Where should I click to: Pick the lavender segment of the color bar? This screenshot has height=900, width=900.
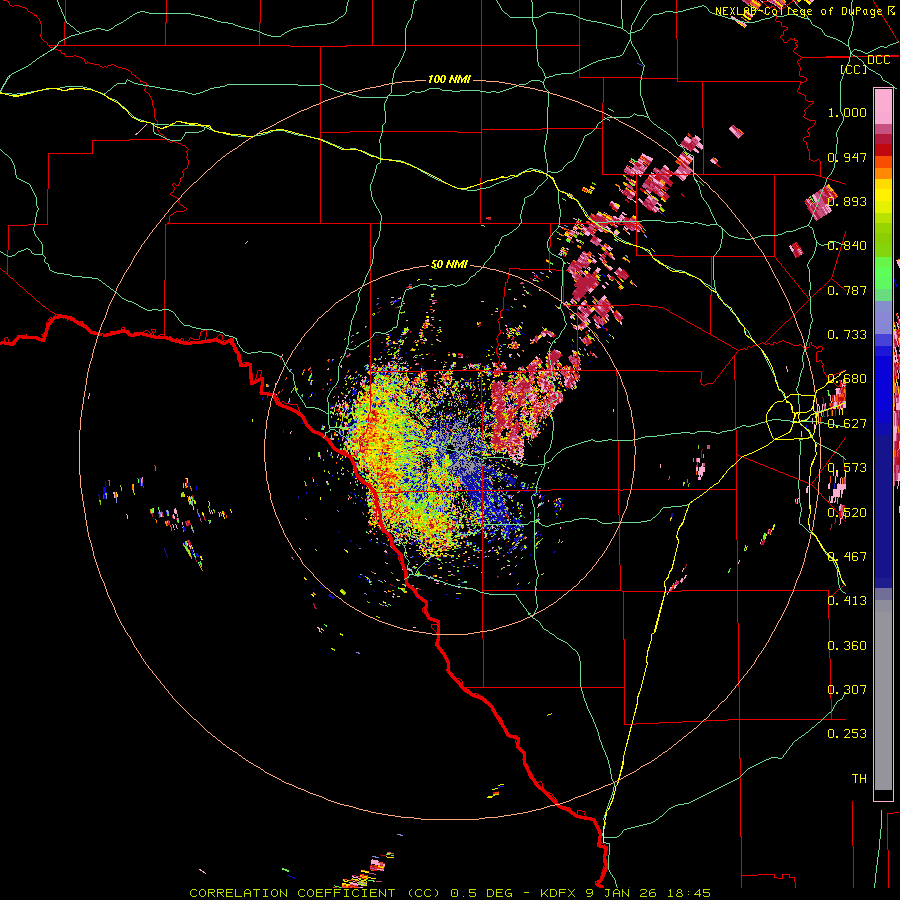883,317
